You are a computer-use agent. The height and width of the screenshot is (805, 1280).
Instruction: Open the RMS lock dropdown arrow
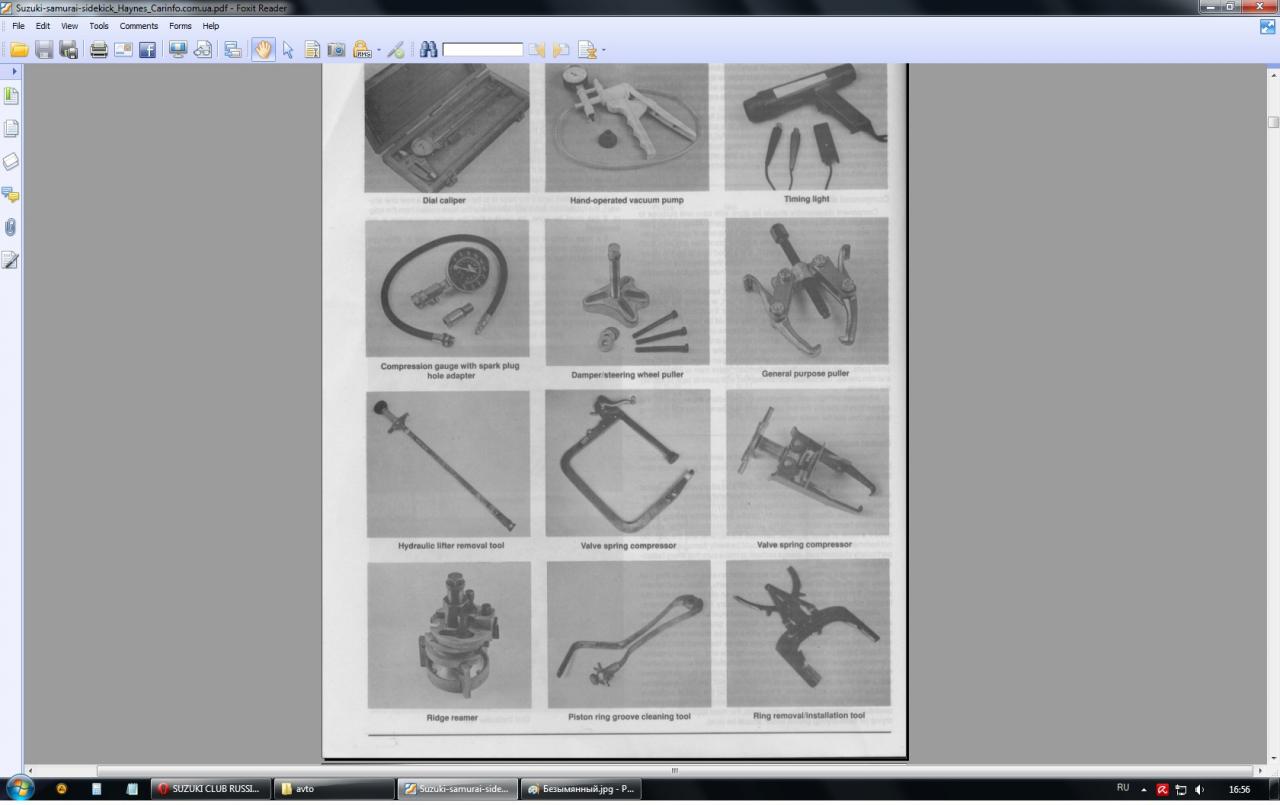coord(378,50)
